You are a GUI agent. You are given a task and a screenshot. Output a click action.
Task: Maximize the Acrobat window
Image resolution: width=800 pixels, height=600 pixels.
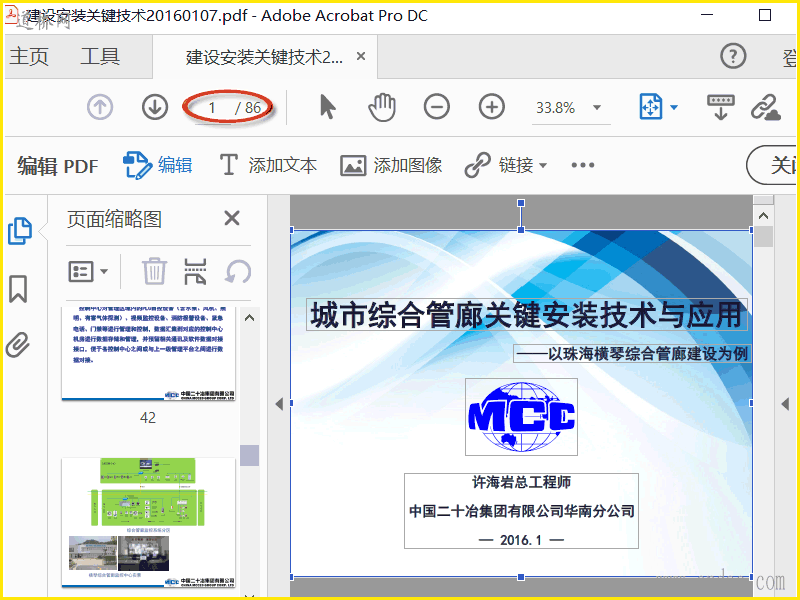(765, 15)
